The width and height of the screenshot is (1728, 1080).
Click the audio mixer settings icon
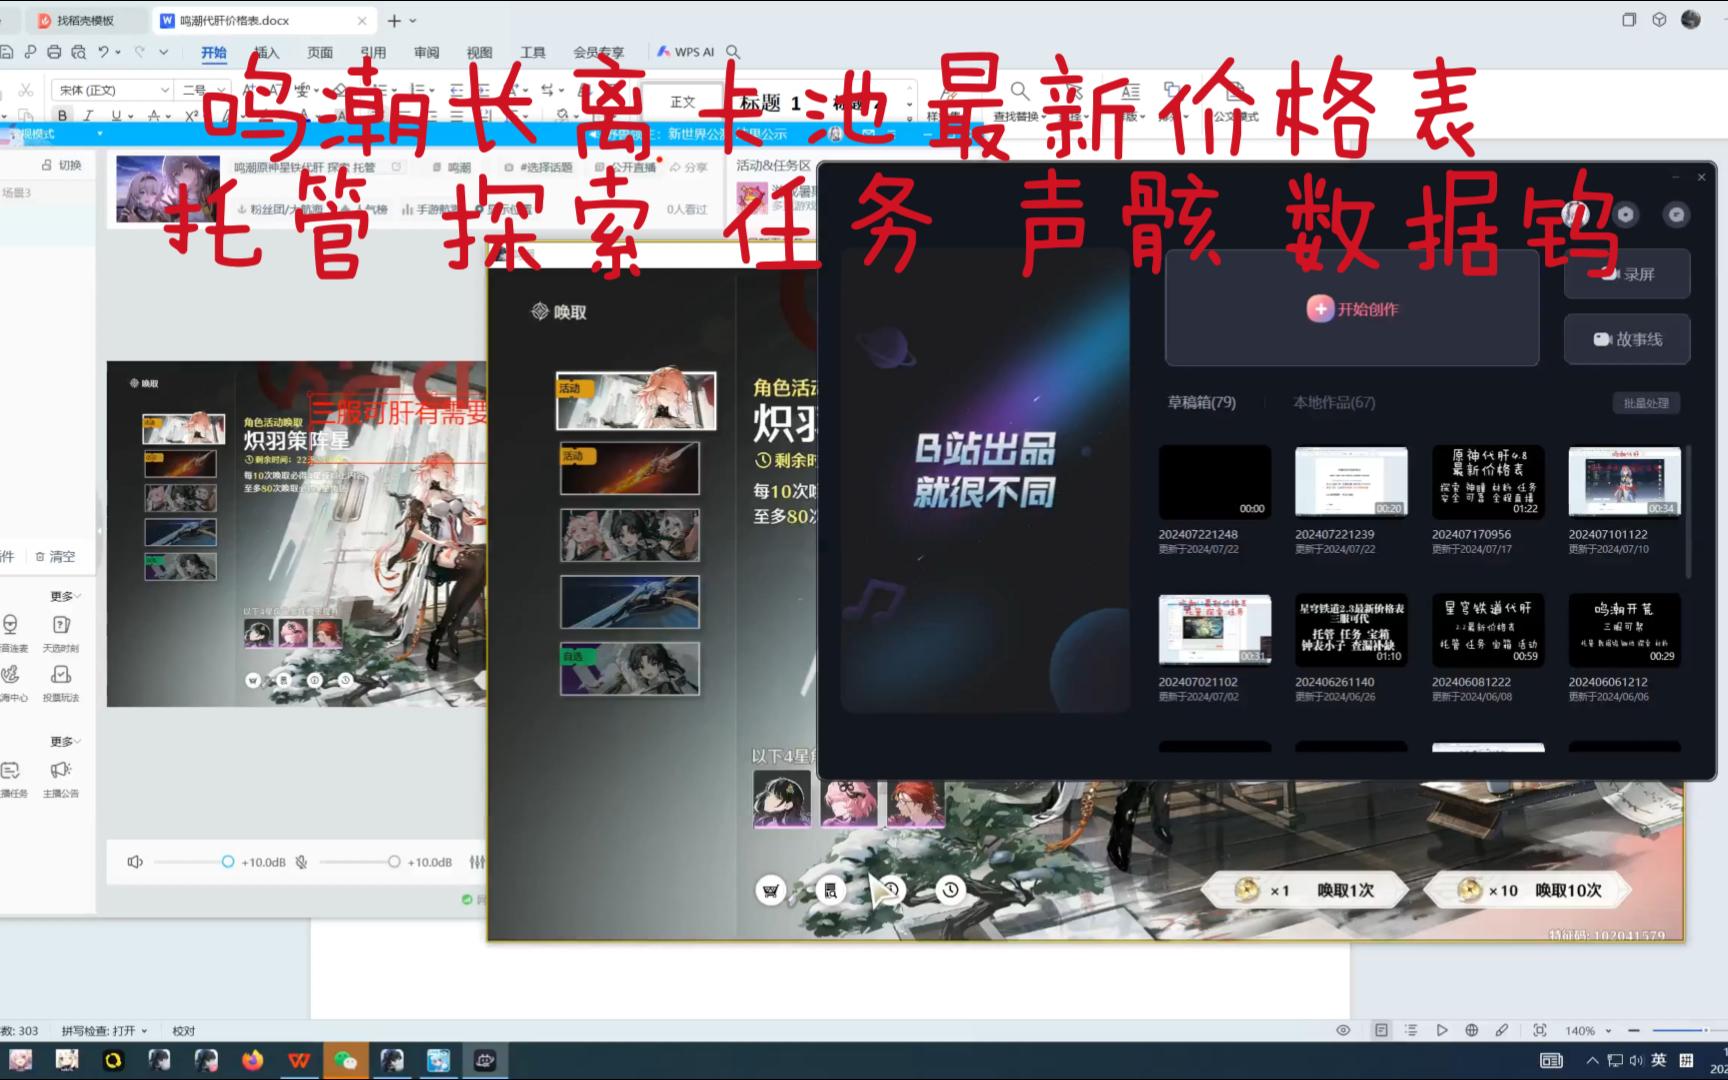click(477, 862)
